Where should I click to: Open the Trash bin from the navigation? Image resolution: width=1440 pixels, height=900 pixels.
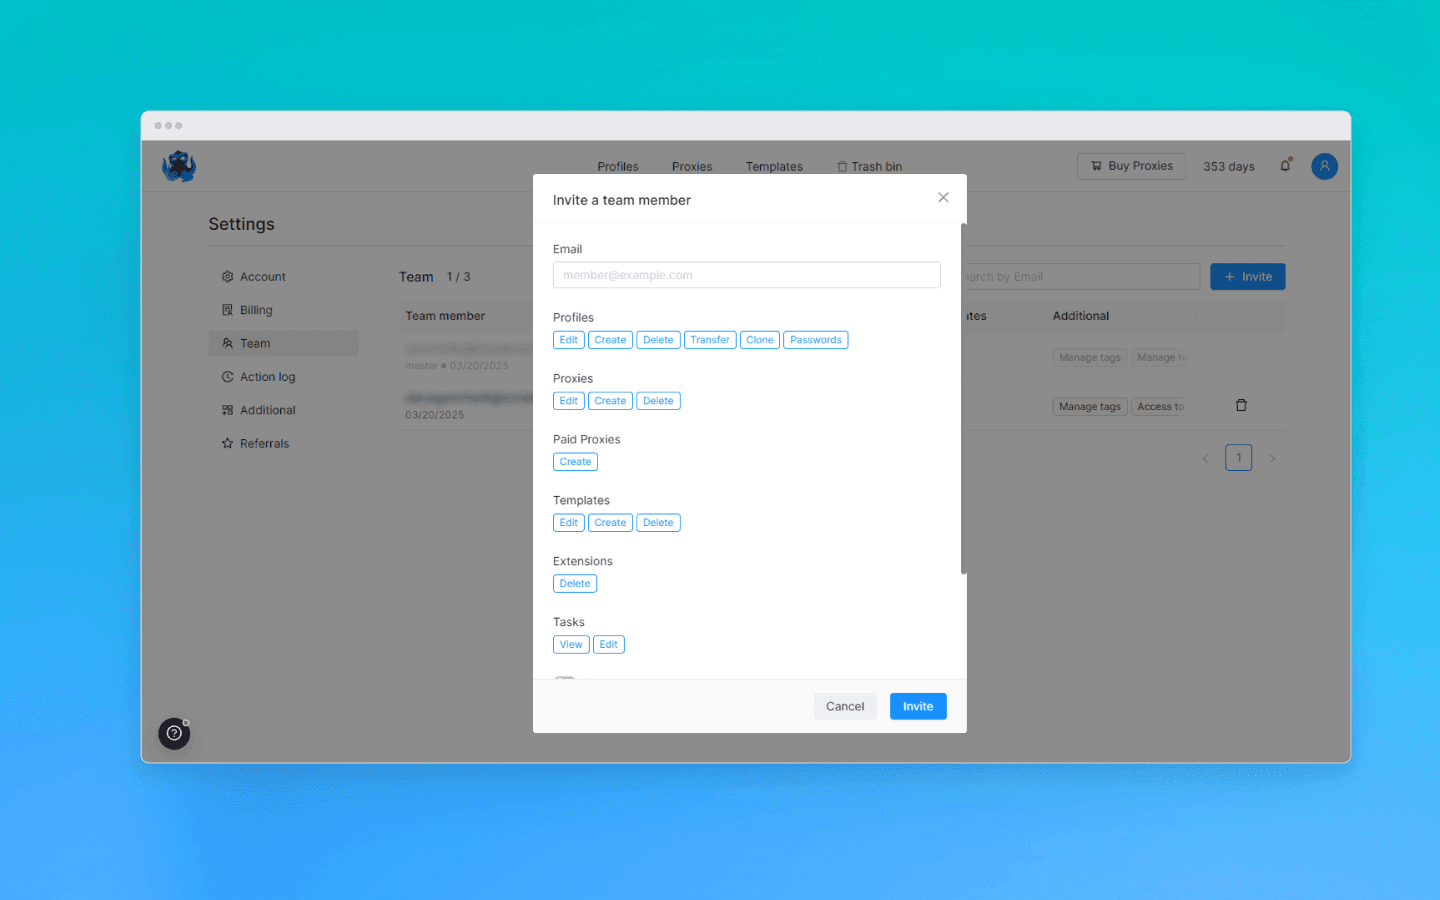(869, 166)
